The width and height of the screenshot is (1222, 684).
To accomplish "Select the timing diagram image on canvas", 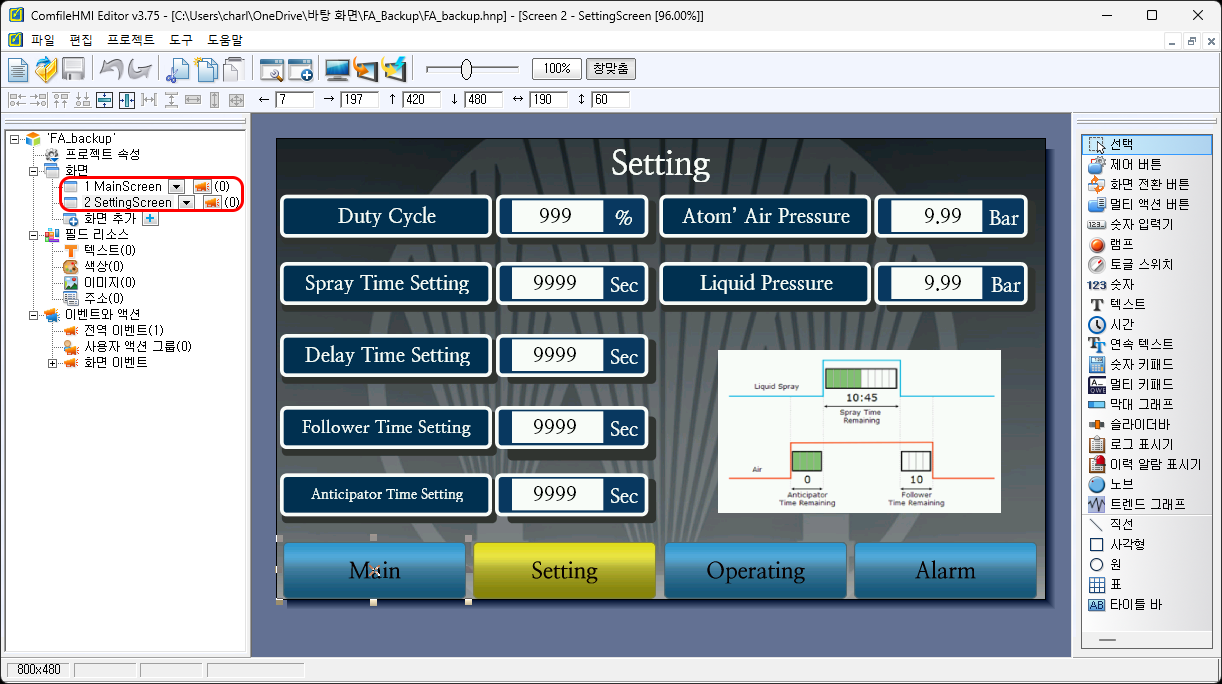I will click(x=859, y=431).
